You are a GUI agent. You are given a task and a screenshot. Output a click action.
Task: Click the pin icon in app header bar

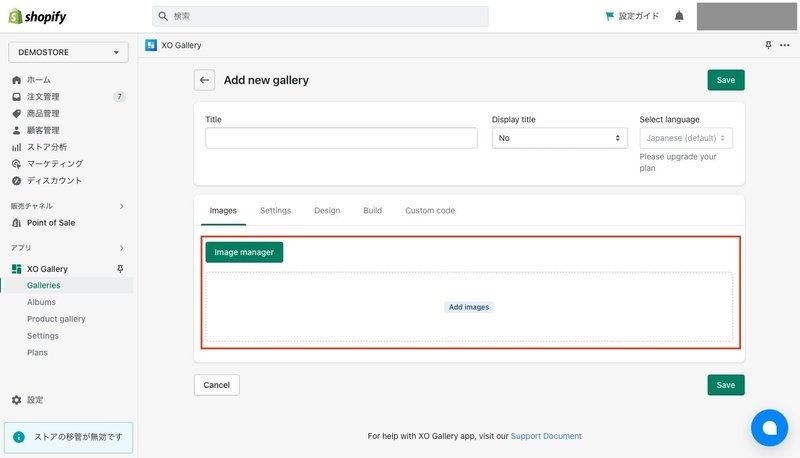pos(768,45)
